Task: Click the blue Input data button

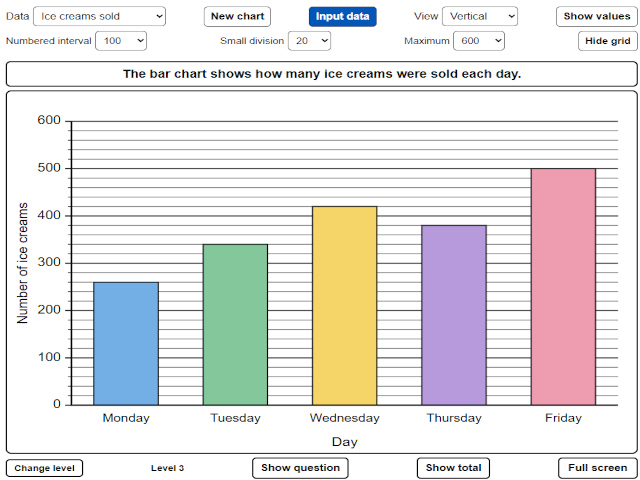Action: tap(342, 16)
